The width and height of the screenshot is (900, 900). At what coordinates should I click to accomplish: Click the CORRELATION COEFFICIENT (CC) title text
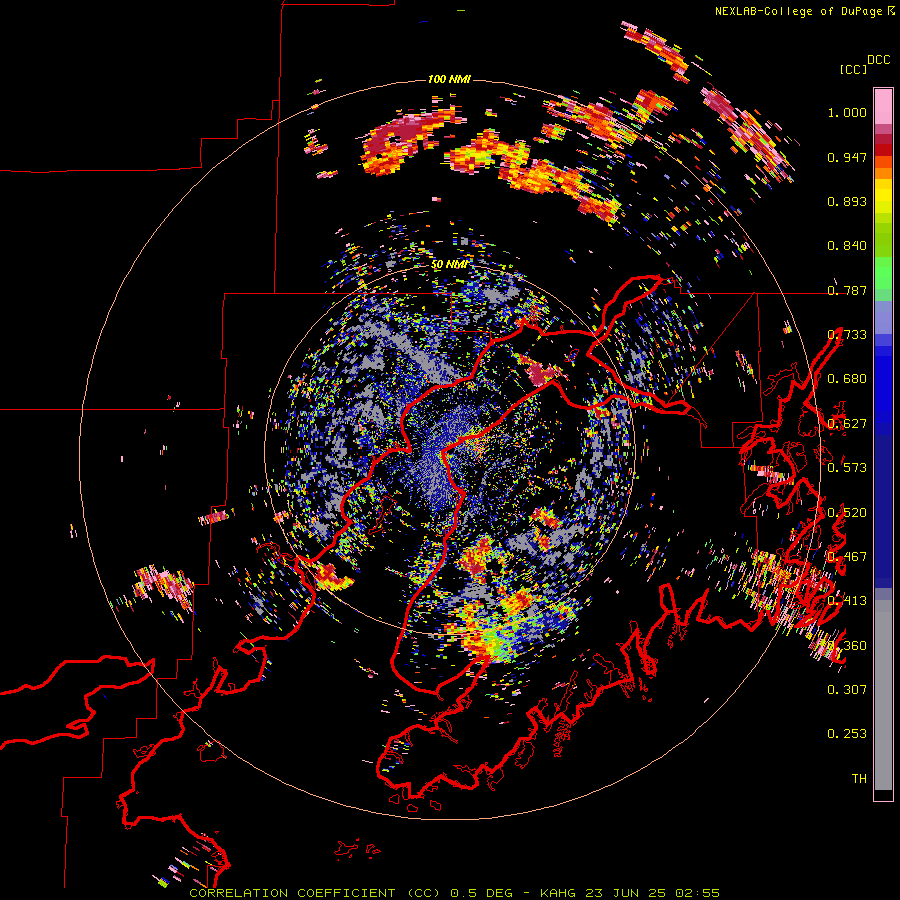tap(315, 893)
